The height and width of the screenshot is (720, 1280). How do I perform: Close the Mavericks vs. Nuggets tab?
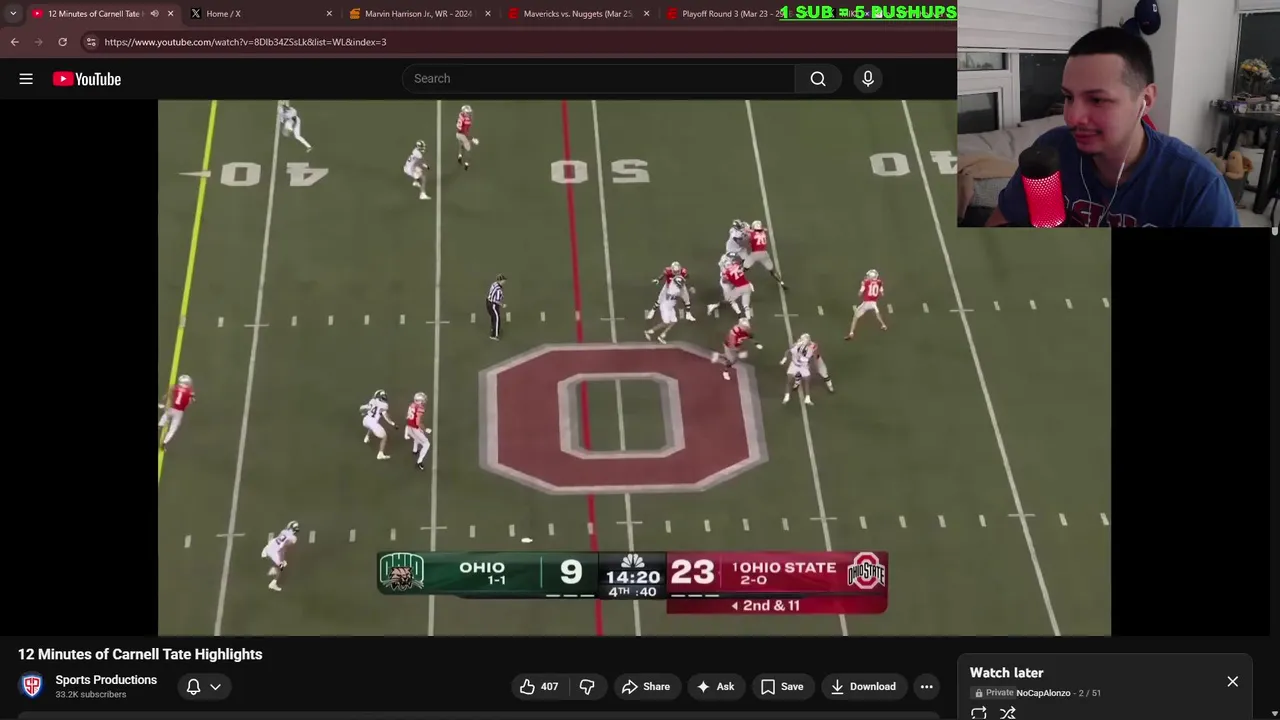pos(646,14)
